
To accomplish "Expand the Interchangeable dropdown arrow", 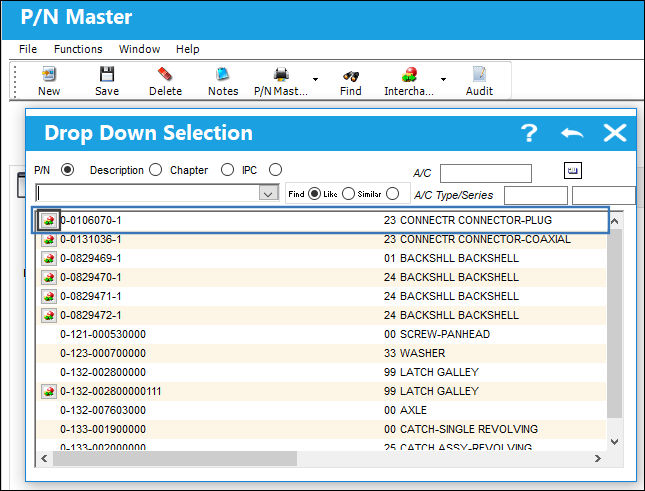I will [x=443, y=79].
